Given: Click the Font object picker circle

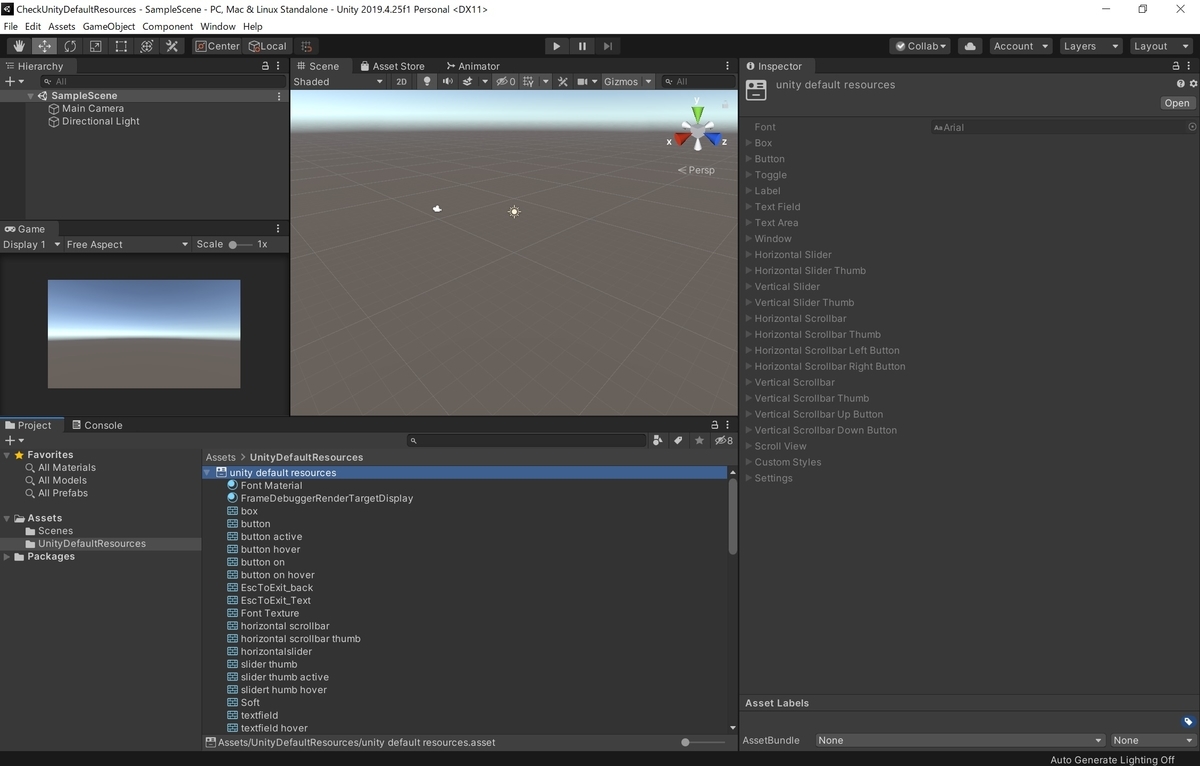Looking at the screenshot, I should pos(1192,127).
